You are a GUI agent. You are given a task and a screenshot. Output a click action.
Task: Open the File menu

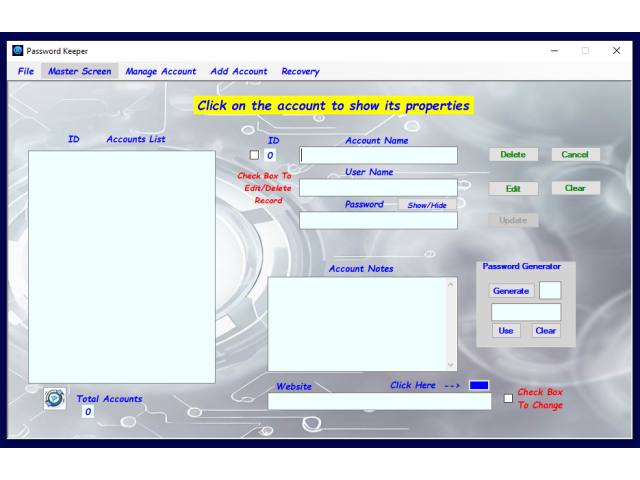point(26,71)
